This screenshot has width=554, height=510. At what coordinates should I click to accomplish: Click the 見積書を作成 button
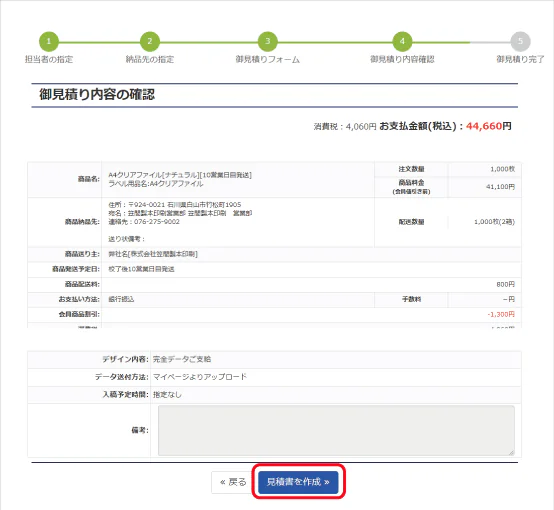pos(298,482)
